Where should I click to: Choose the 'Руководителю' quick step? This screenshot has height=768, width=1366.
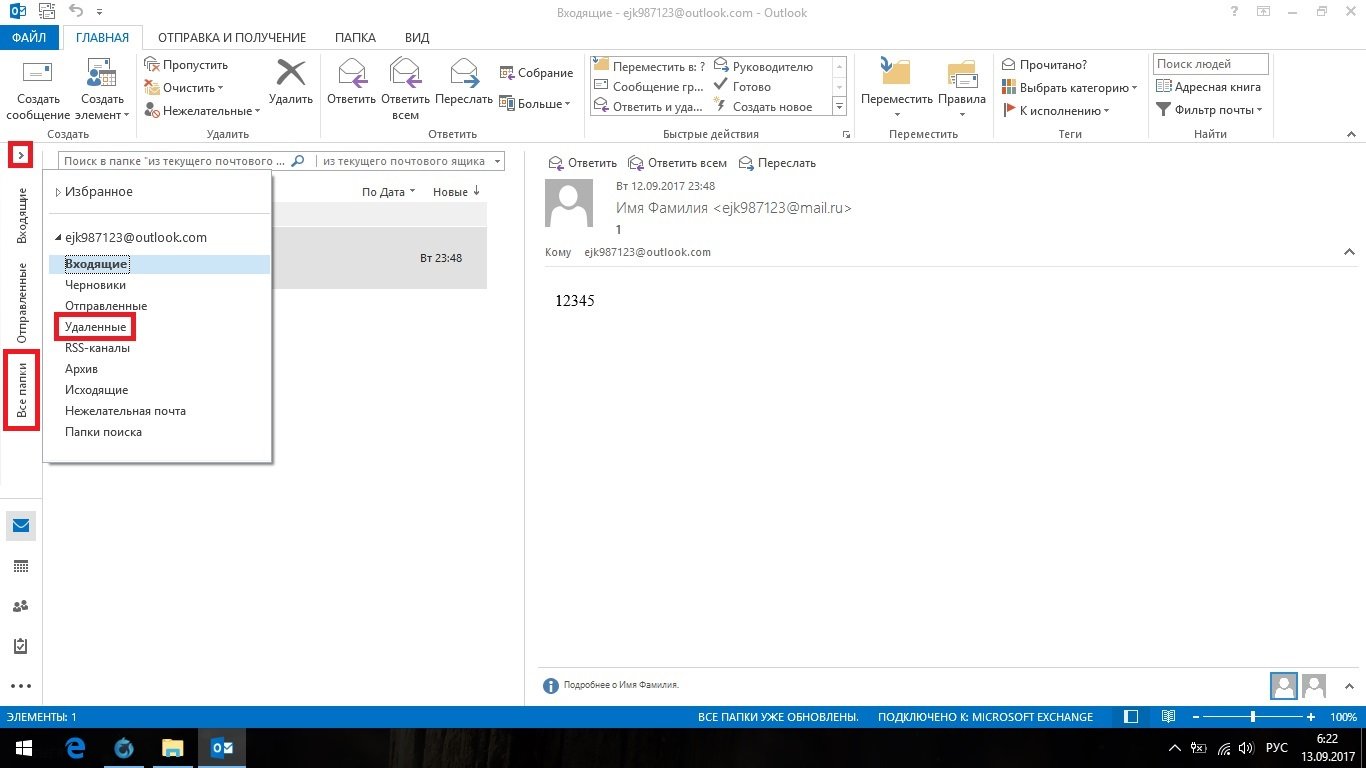[x=764, y=66]
